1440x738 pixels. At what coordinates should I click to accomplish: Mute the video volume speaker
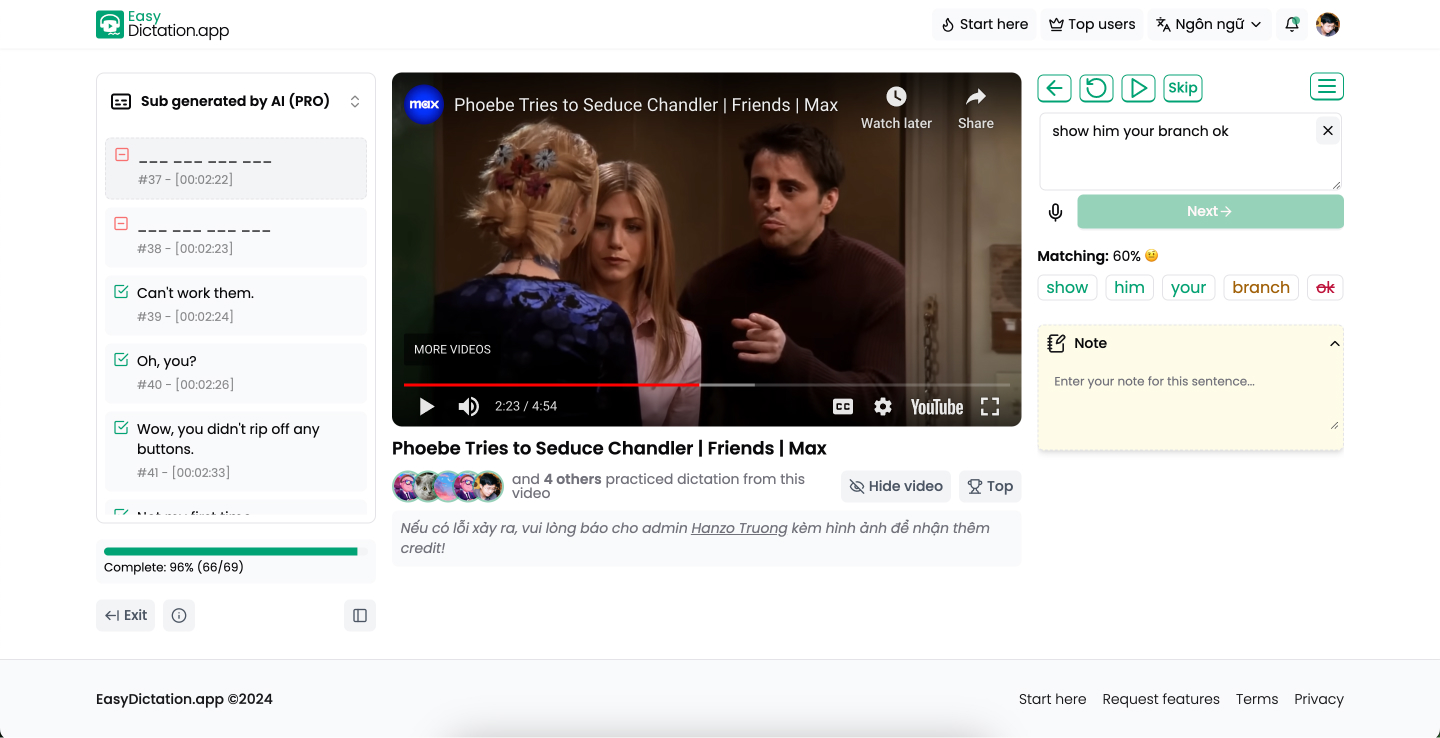[x=468, y=407]
